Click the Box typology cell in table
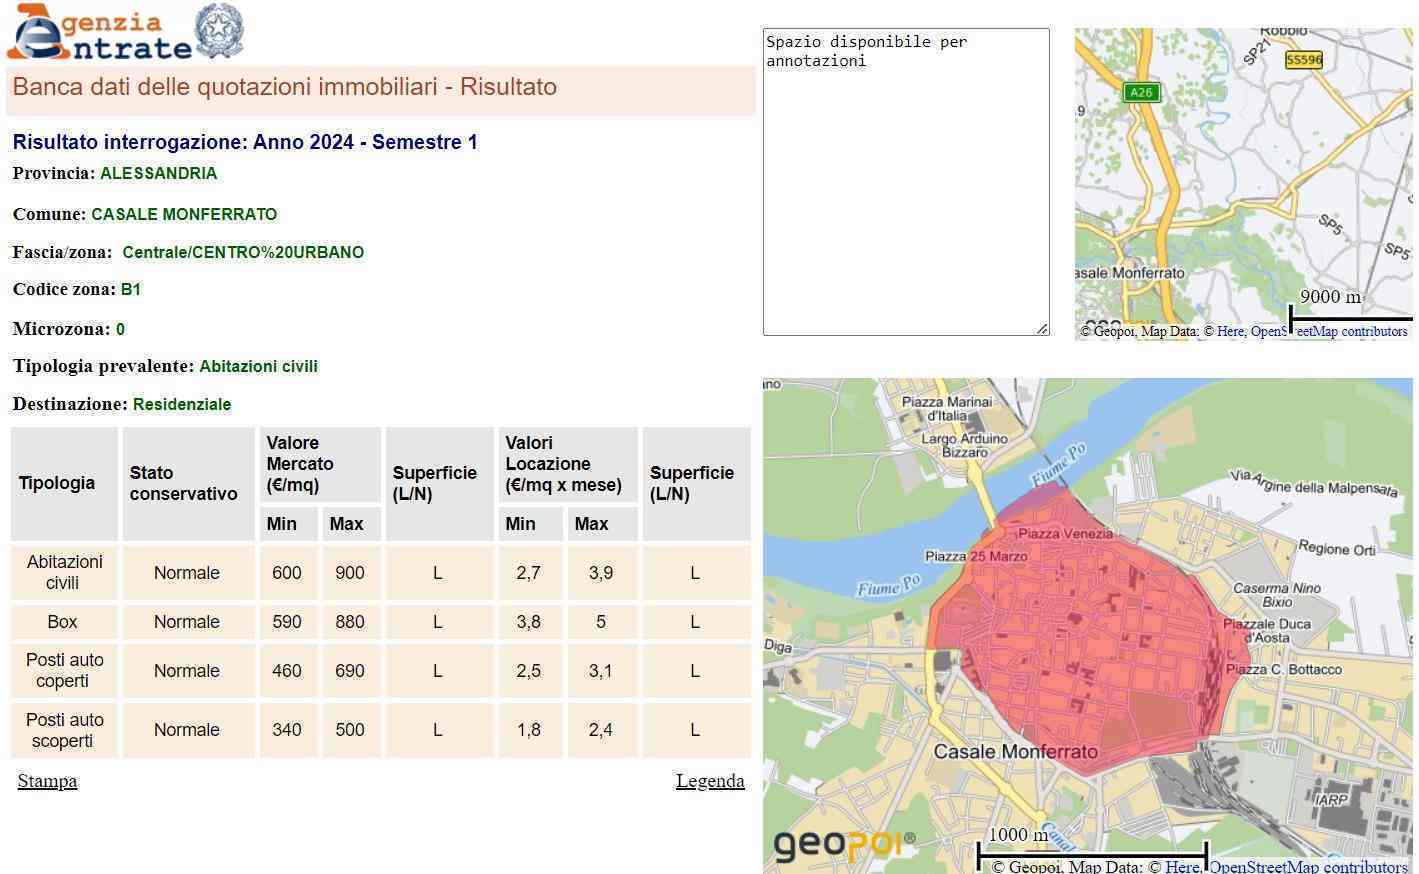The width and height of the screenshot is (1419, 874). click(x=62, y=622)
